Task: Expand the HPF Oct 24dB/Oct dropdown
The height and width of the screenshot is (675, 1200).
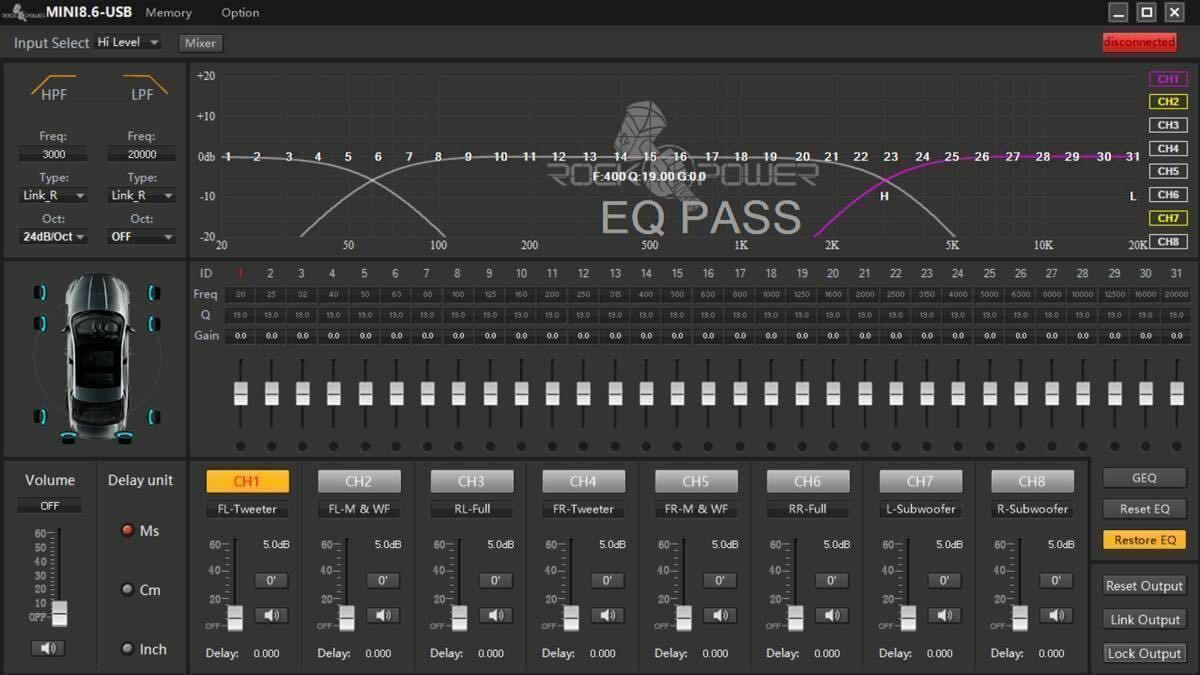Action: (x=54, y=237)
